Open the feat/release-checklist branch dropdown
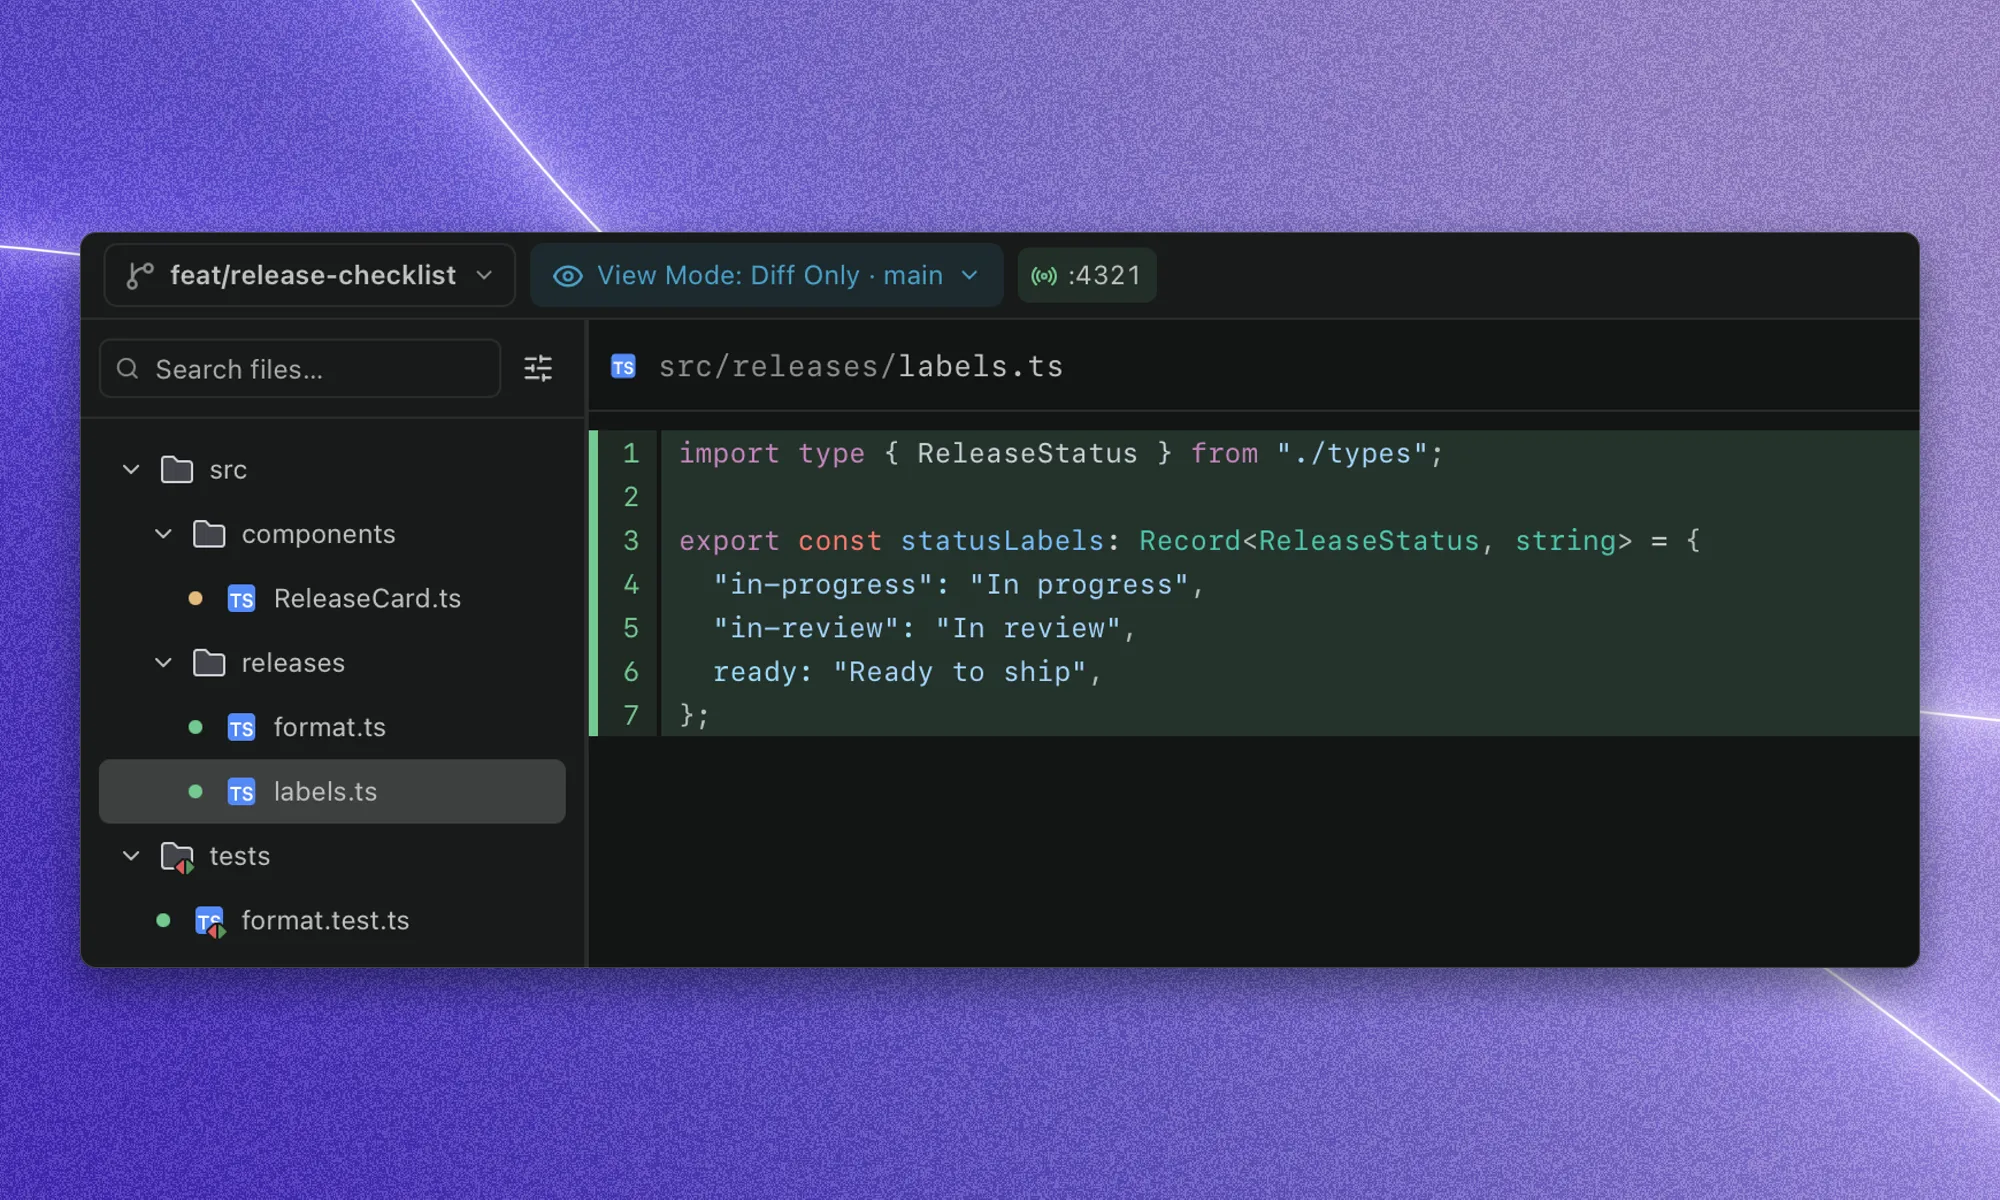This screenshot has height=1200, width=2000. (309, 275)
